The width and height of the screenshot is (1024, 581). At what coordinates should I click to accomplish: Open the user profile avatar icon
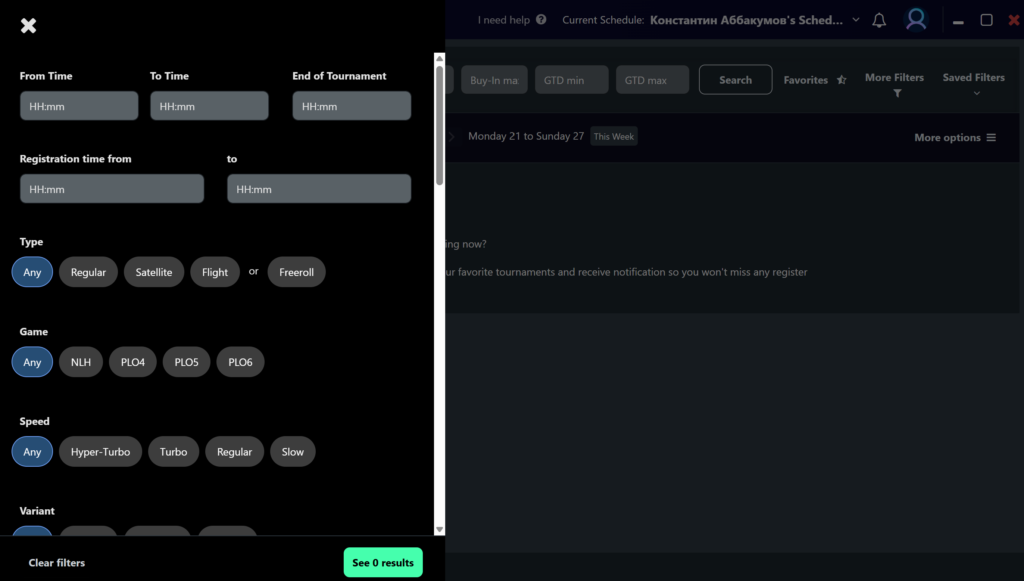click(916, 20)
